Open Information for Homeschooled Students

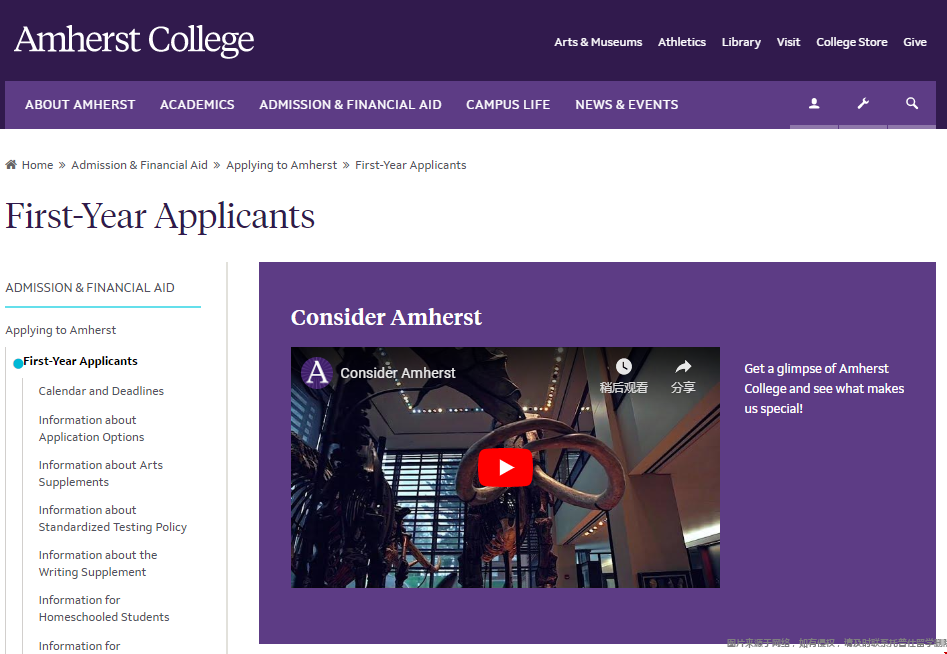tap(104, 608)
